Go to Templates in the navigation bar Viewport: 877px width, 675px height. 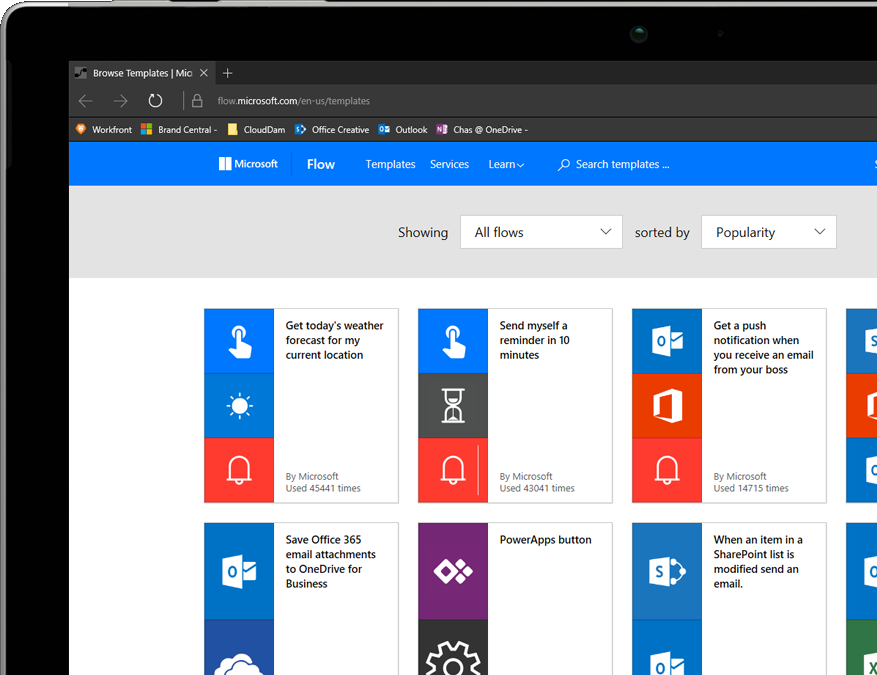pyautogui.click(x=390, y=164)
